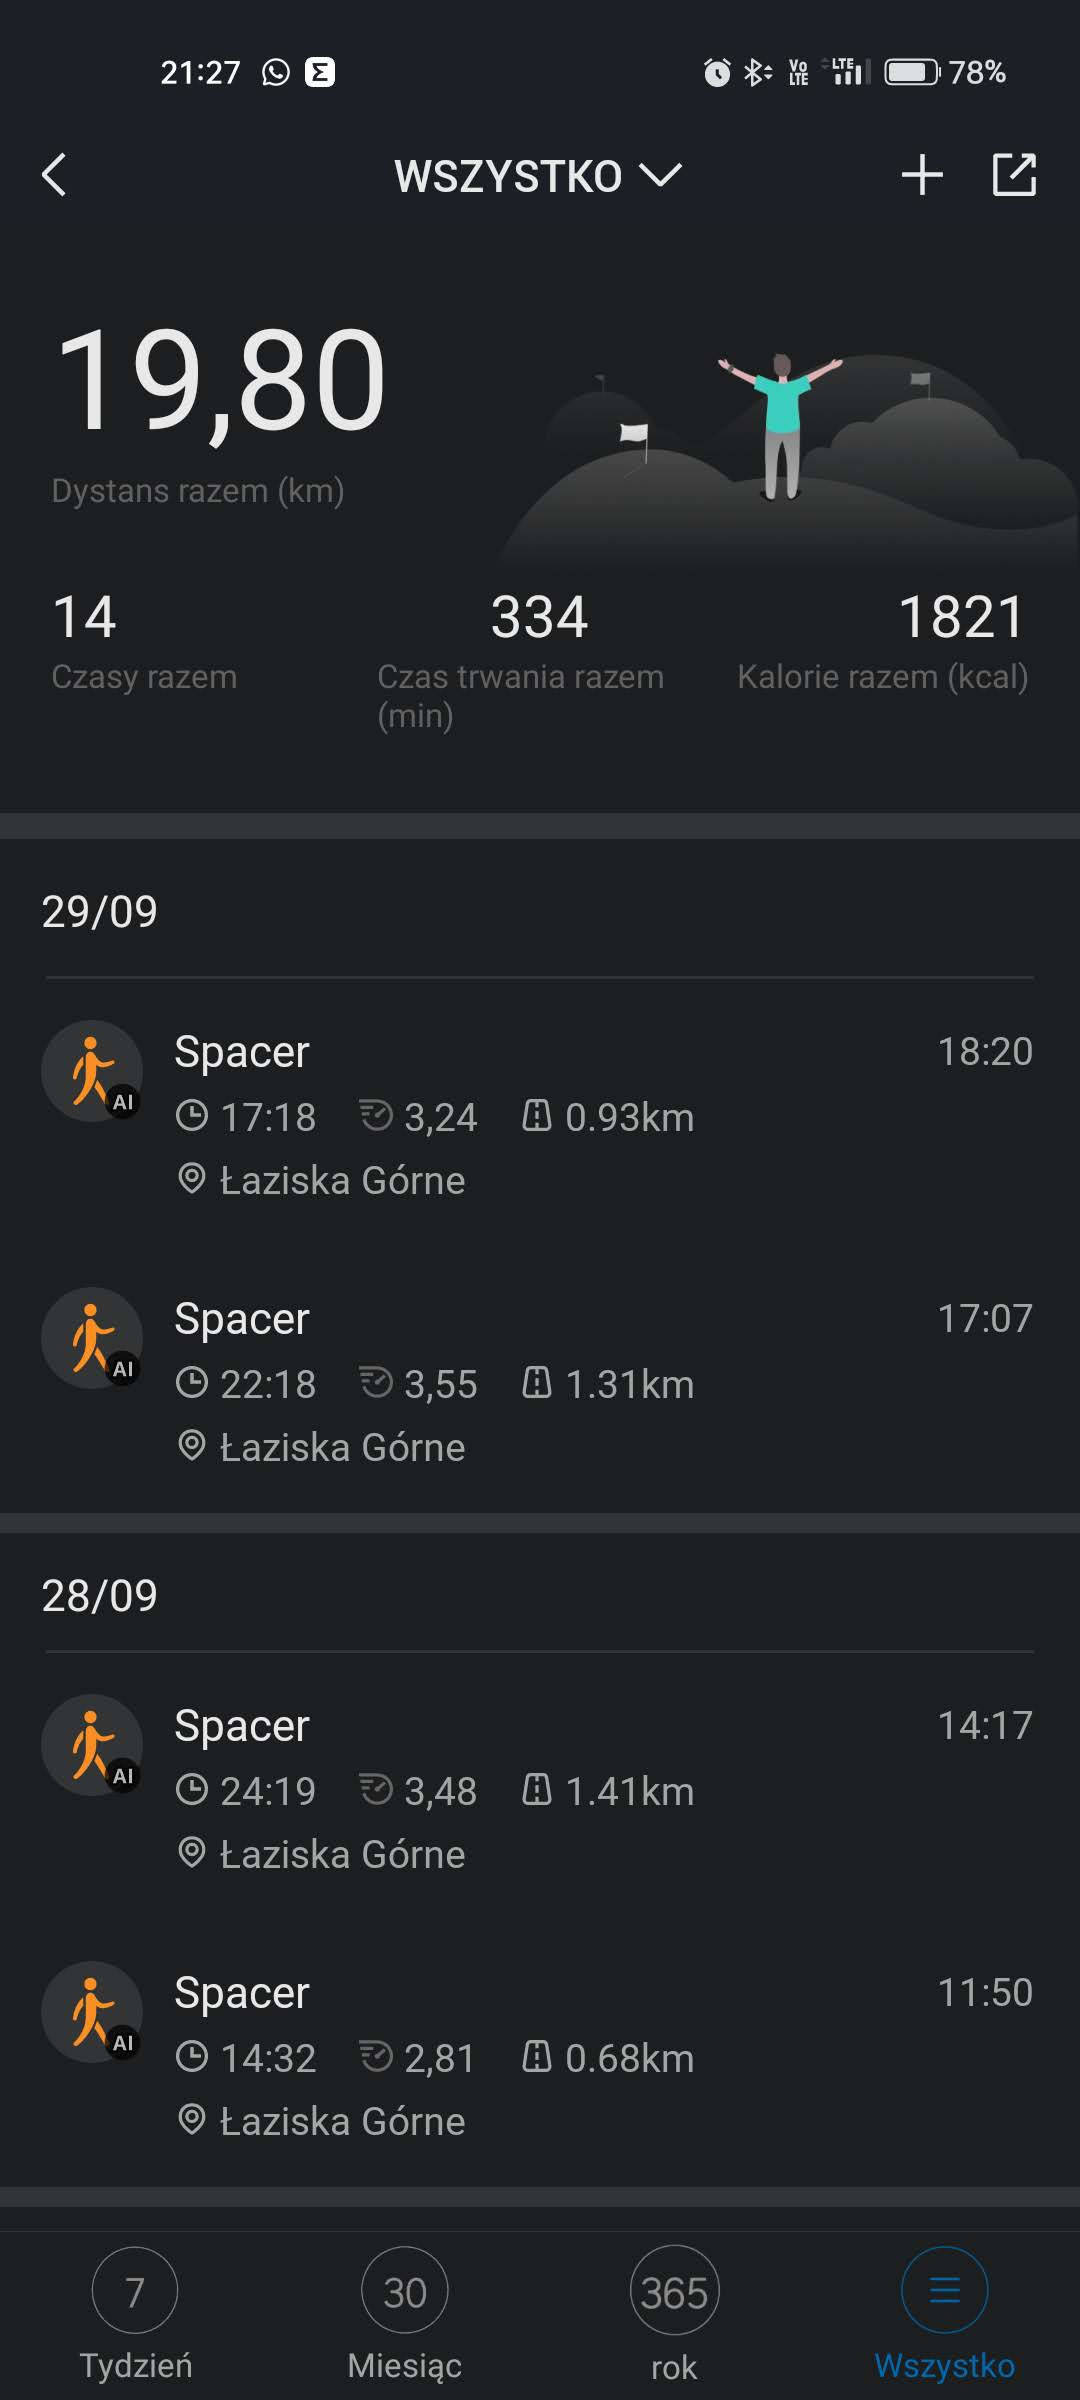The height and width of the screenshot is (2400, 1080).
Task: Add a new workout with plus icon
Action: 921,175
